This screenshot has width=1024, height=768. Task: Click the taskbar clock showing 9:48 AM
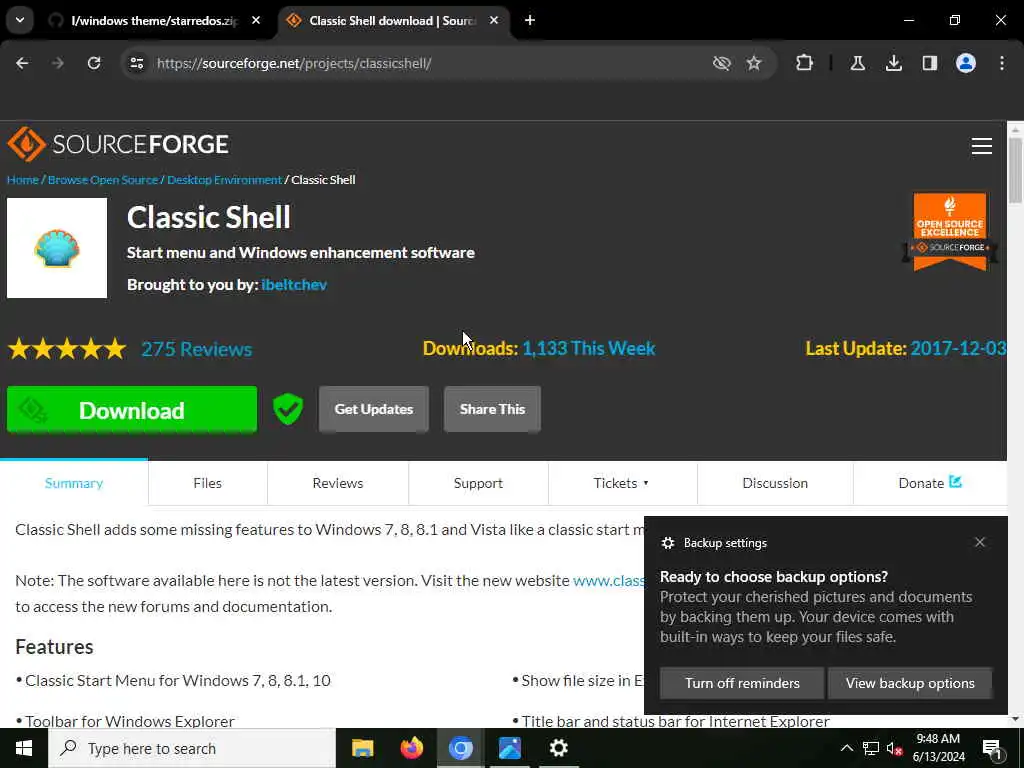pos(938,748)
